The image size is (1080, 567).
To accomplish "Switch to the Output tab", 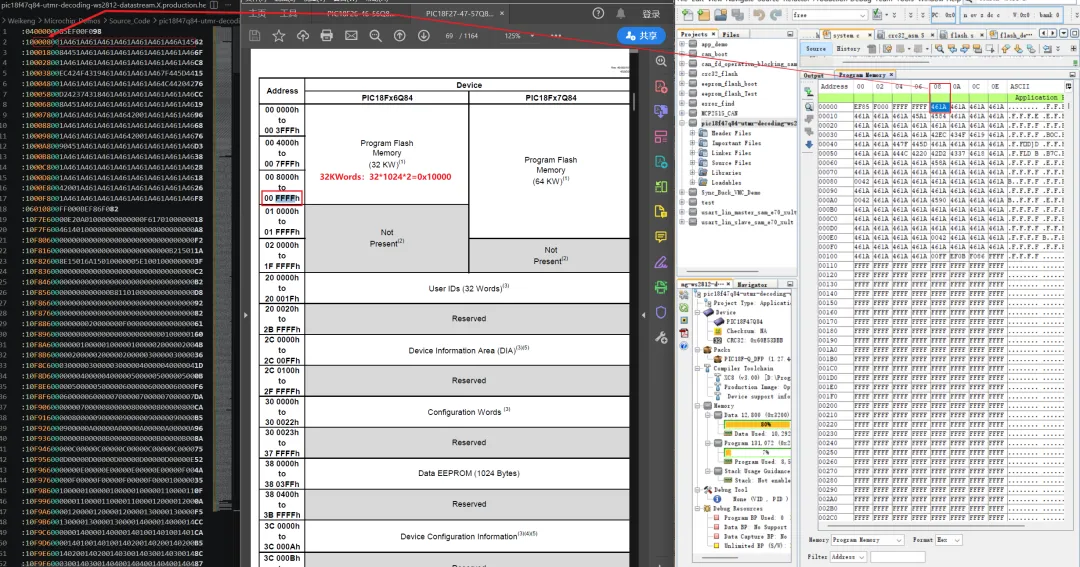I will pyautogui.click(x=813, y=75).
